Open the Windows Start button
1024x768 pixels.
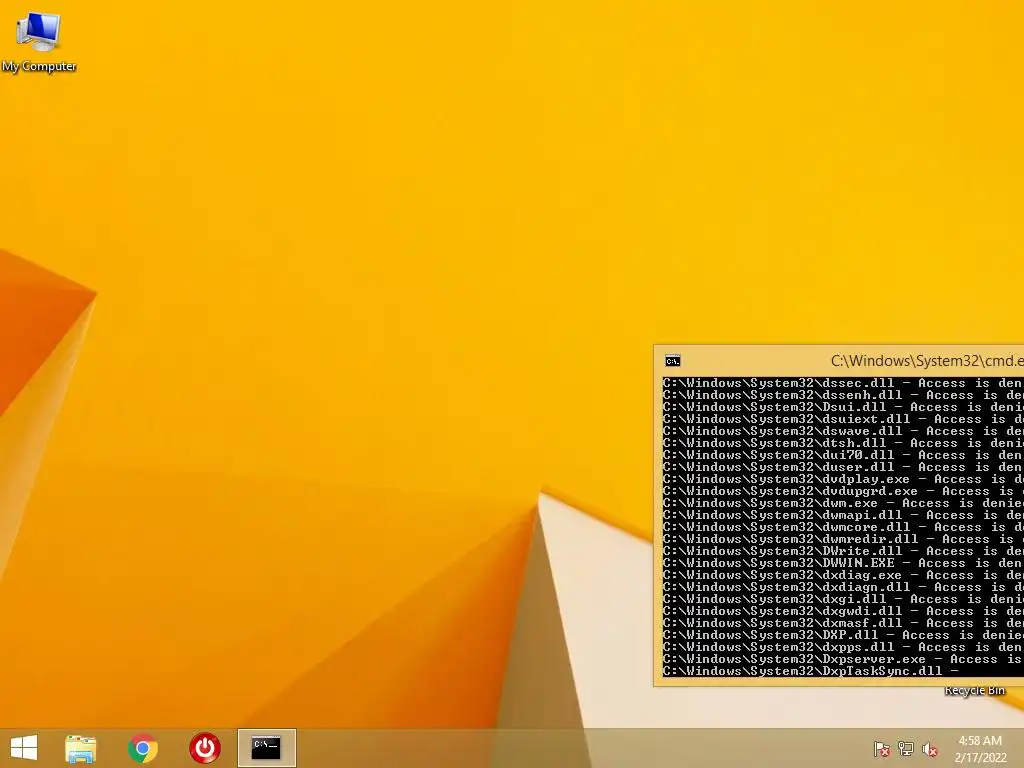24,748
